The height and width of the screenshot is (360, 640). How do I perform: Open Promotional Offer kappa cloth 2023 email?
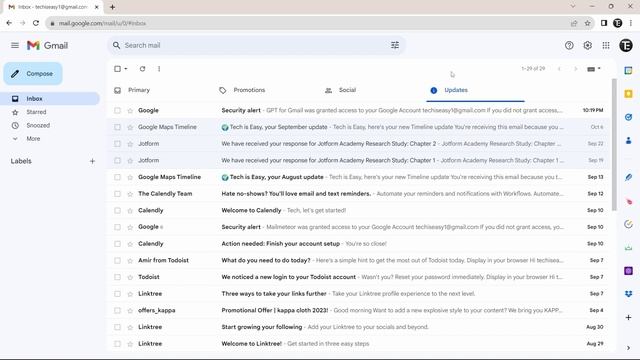click(x=358, y=310)
